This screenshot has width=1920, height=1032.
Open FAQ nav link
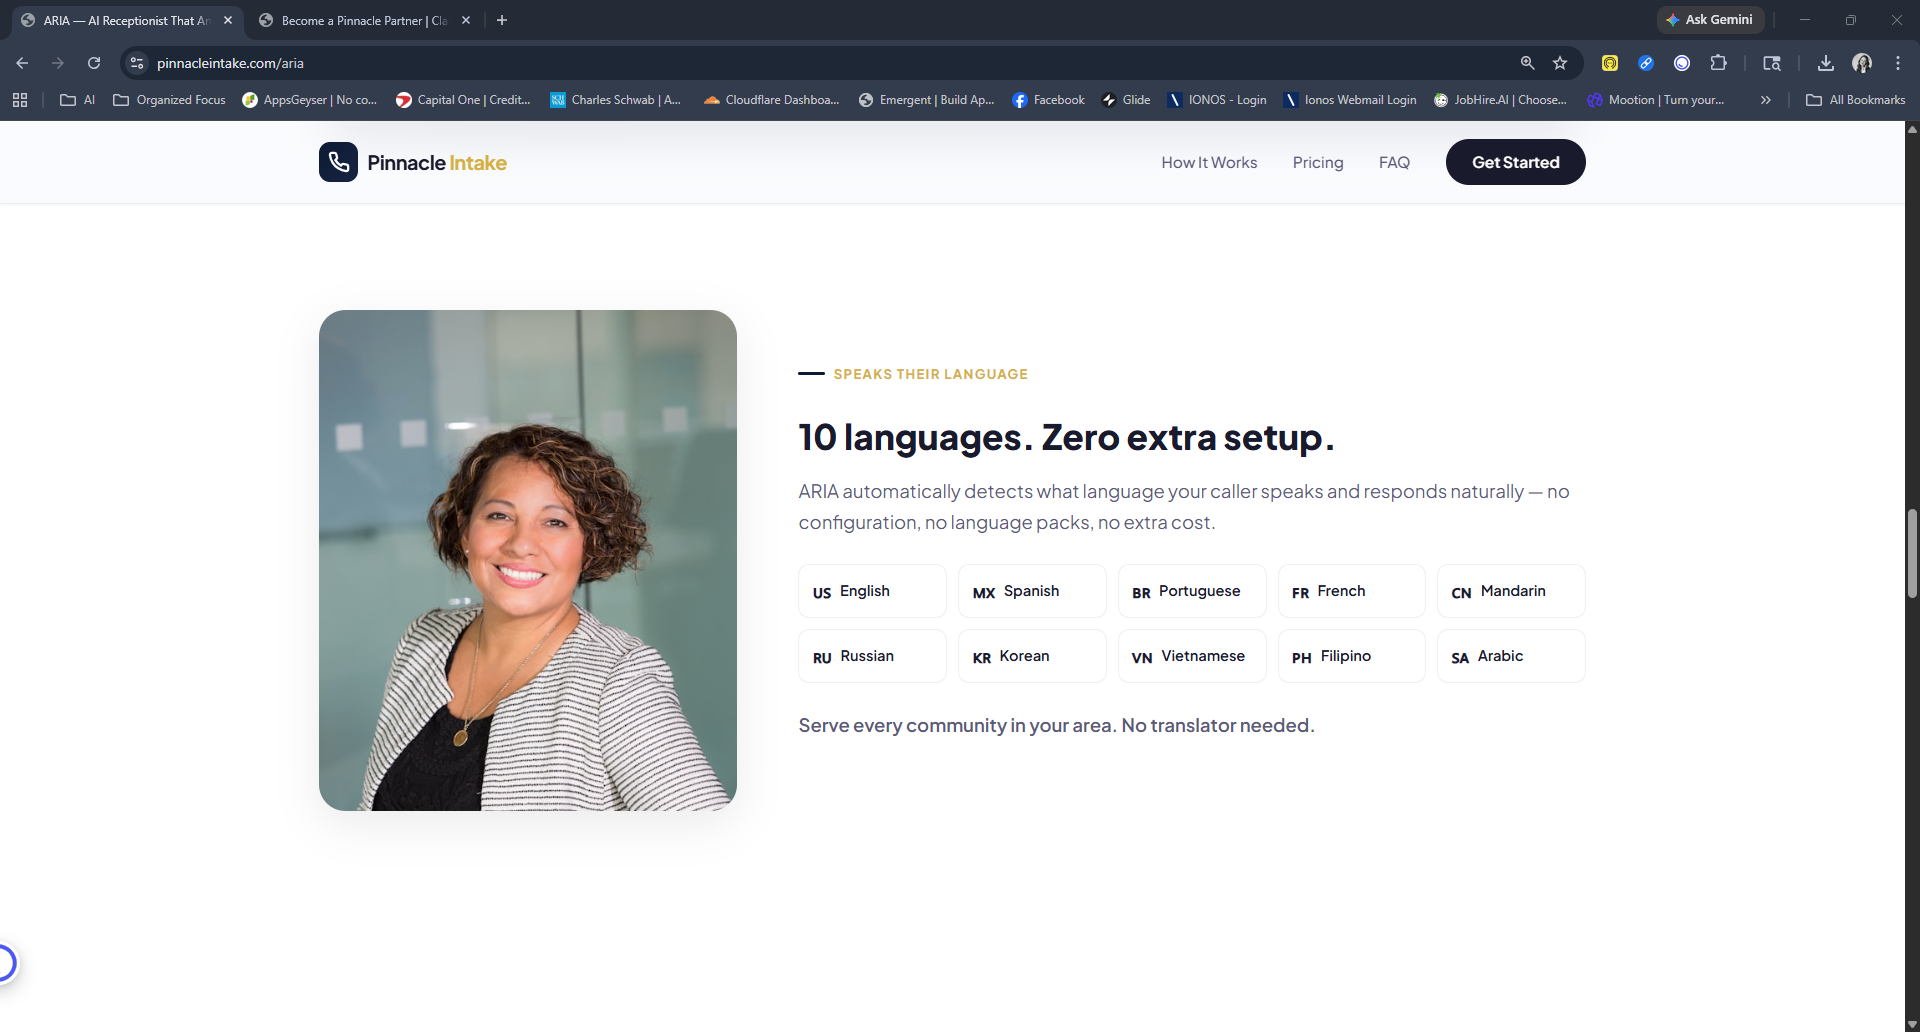[1394, 162]
